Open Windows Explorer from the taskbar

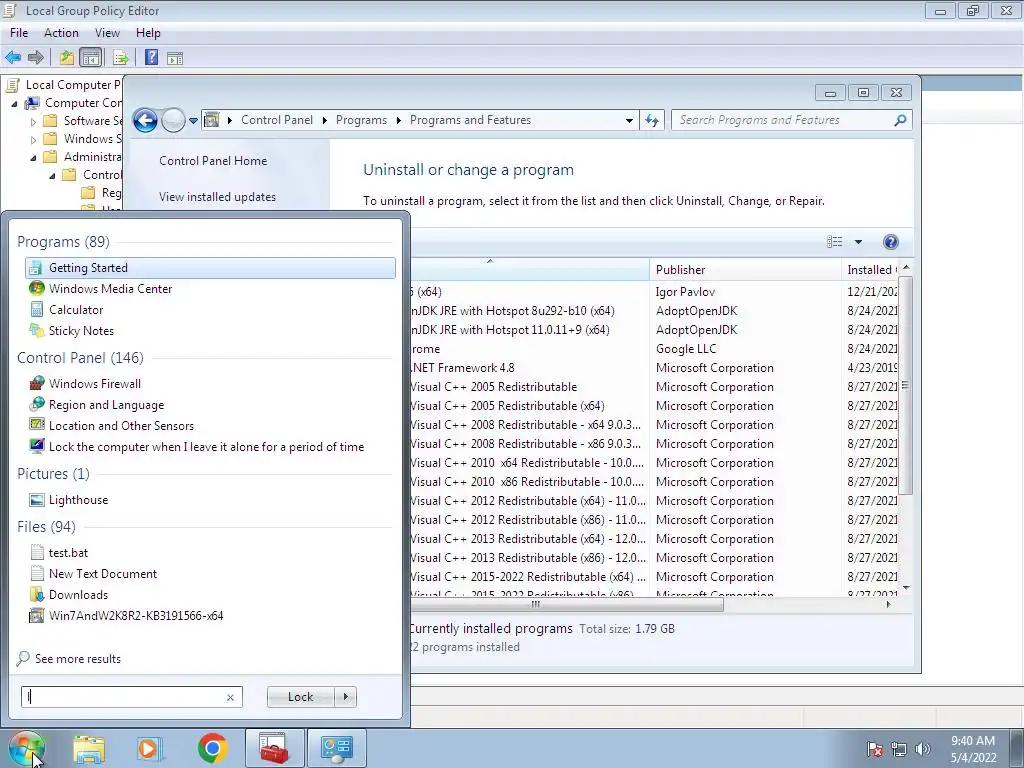point(89,748)
